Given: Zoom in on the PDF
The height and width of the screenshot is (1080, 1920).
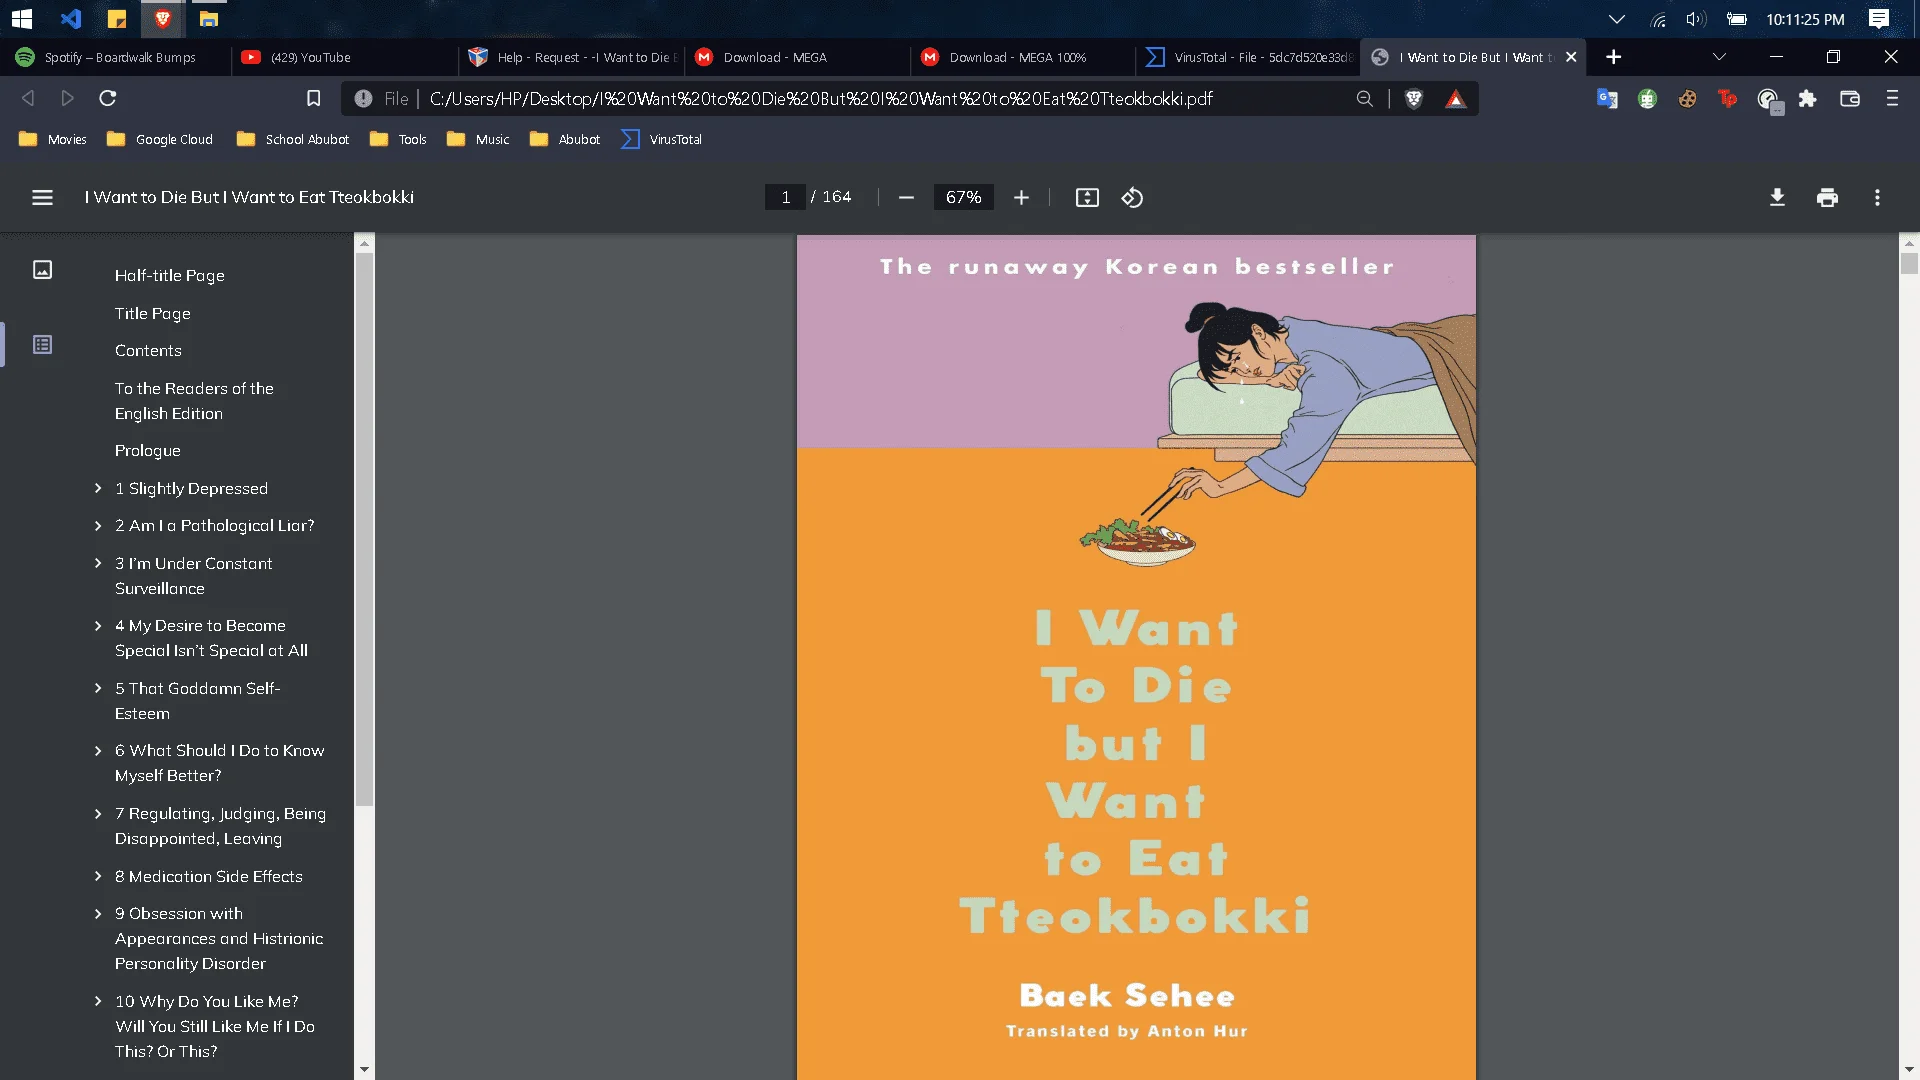Looking at the screenshot, I should 1021,198.
